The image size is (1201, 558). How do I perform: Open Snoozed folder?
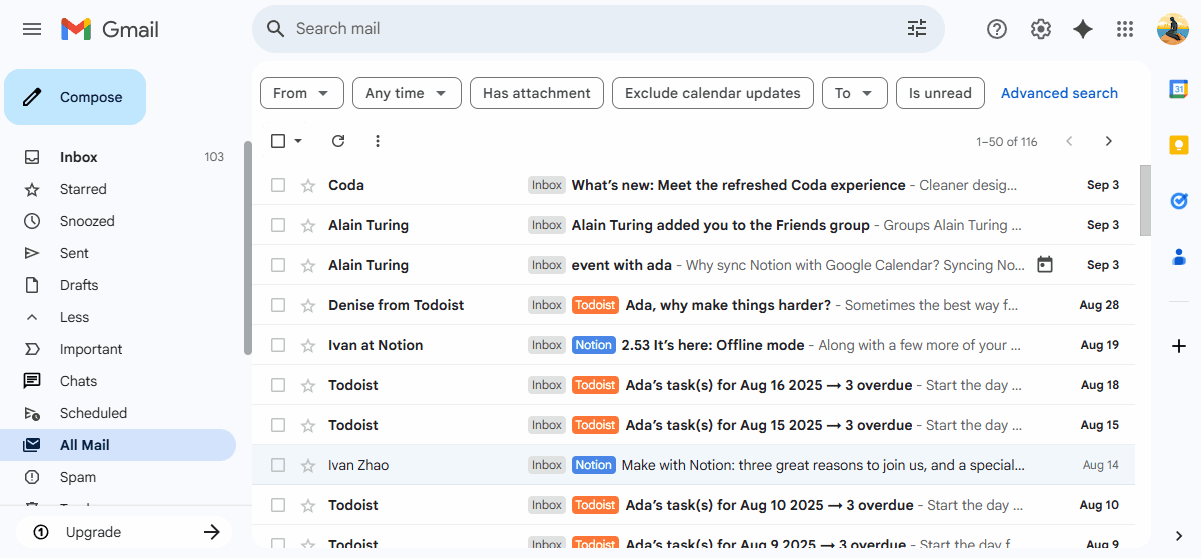point(120,221)
